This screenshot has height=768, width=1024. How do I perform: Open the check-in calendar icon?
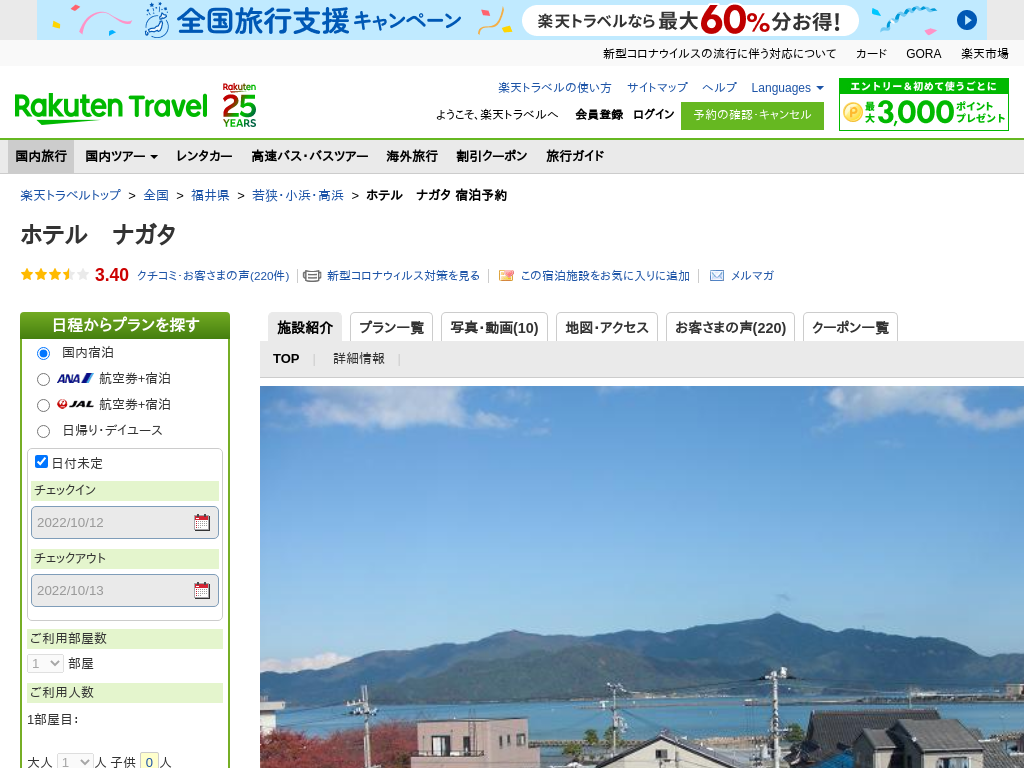tap(202, 522)
